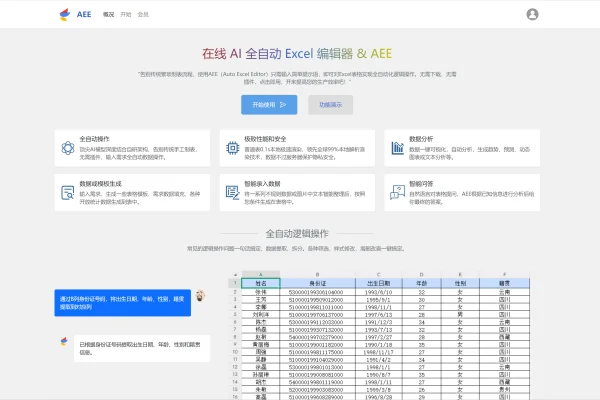The height and width of the screenshot is (400, 600).
Task: Select the 籍贯 header cell
Action: pos(504,283)
